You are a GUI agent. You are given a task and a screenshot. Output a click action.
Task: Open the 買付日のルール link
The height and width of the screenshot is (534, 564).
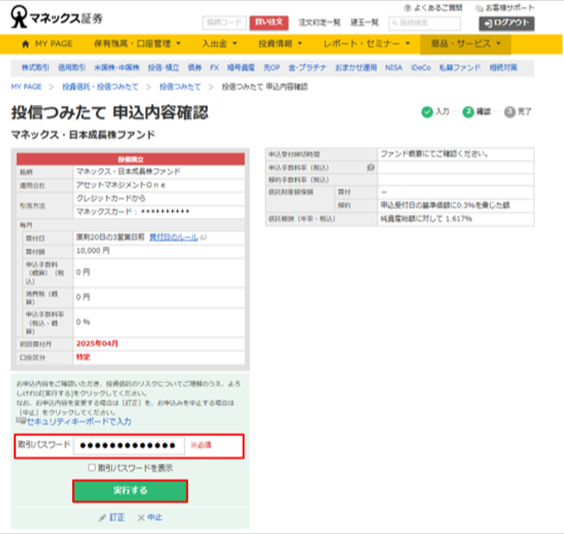click(x=174, y=237)
